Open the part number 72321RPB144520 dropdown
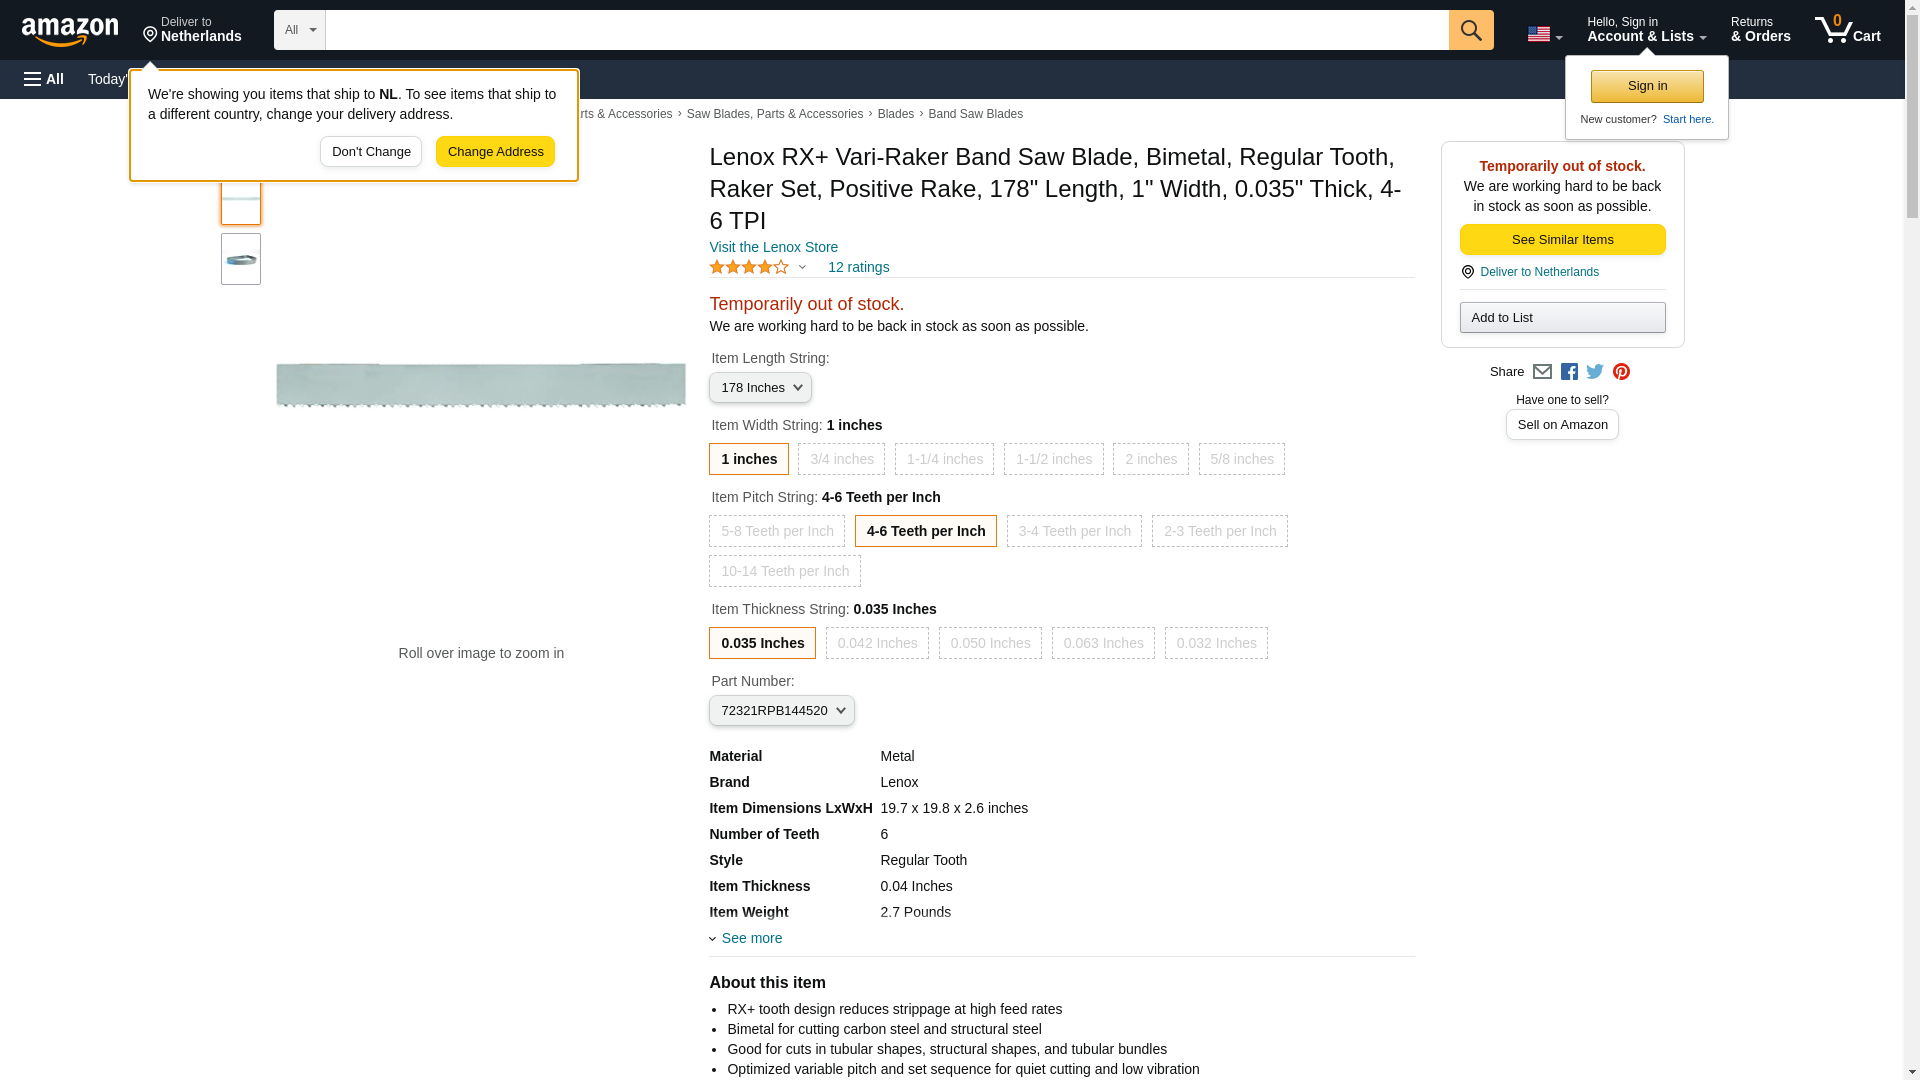Screen dimensions: 1920x1080 pyautogui.click(x=781, y=711)
